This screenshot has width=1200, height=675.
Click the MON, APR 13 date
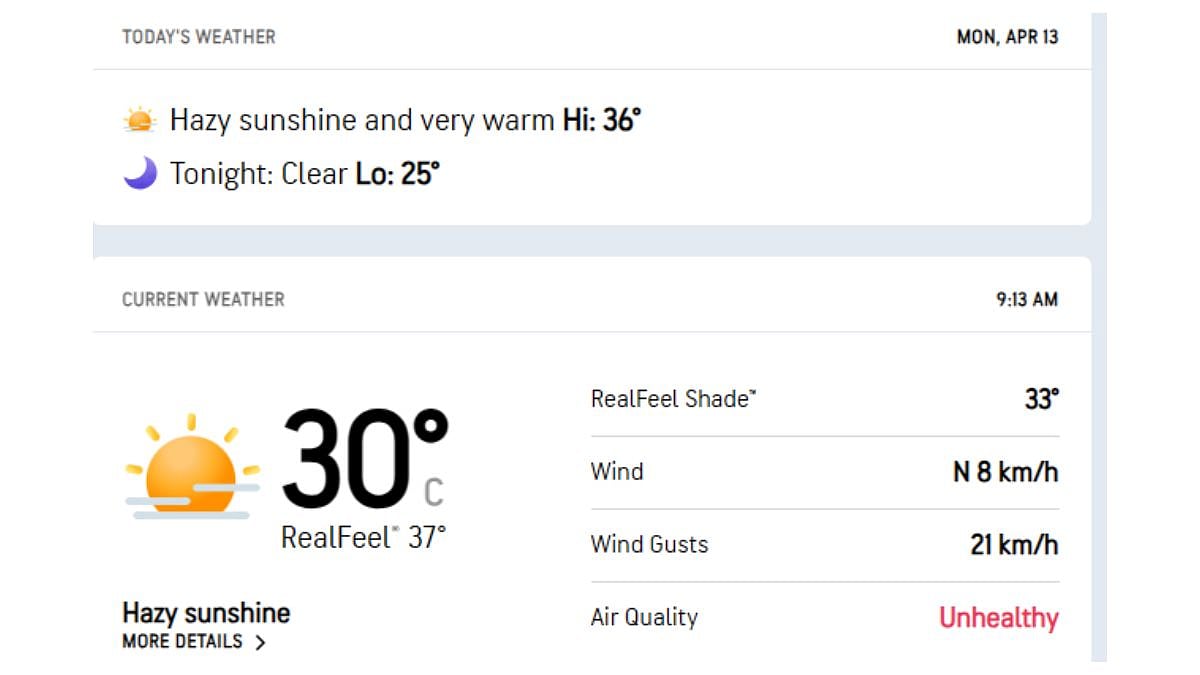(1007, 38)
